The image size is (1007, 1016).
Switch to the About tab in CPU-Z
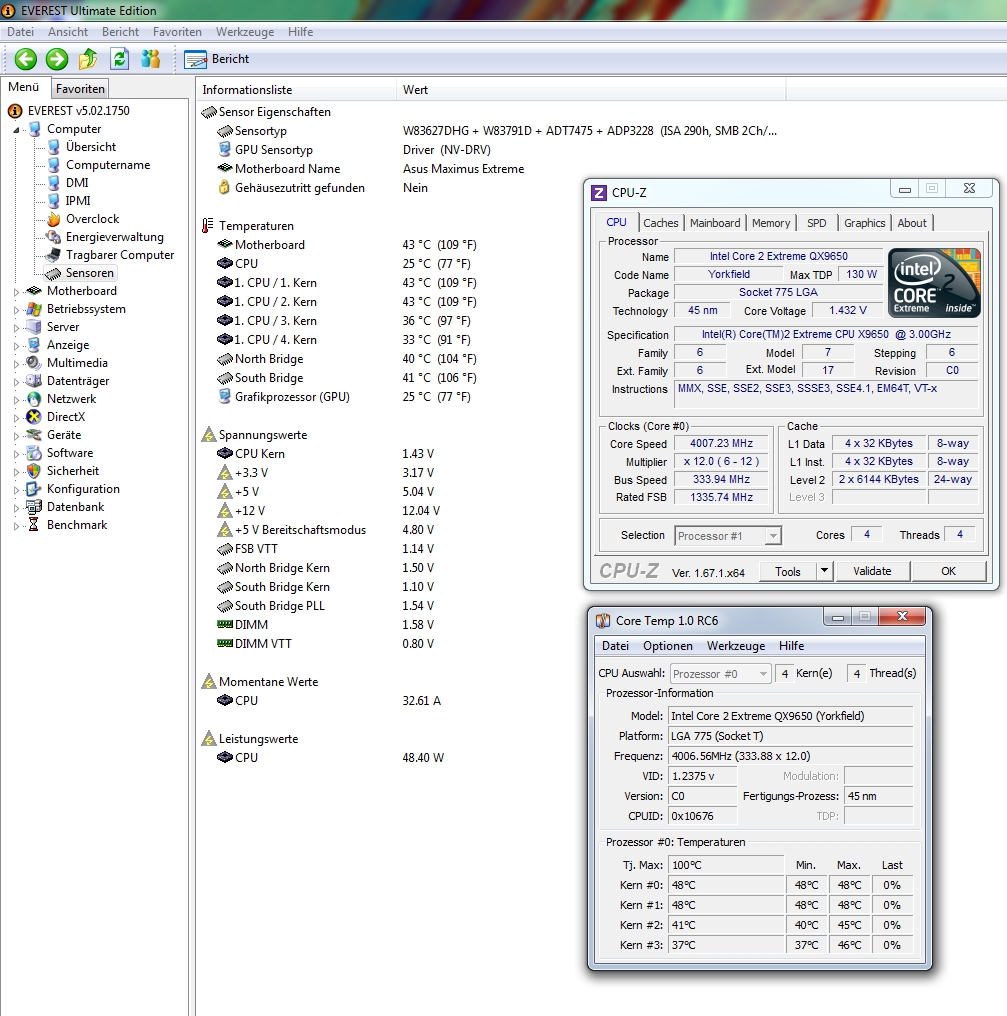[912, 223]
